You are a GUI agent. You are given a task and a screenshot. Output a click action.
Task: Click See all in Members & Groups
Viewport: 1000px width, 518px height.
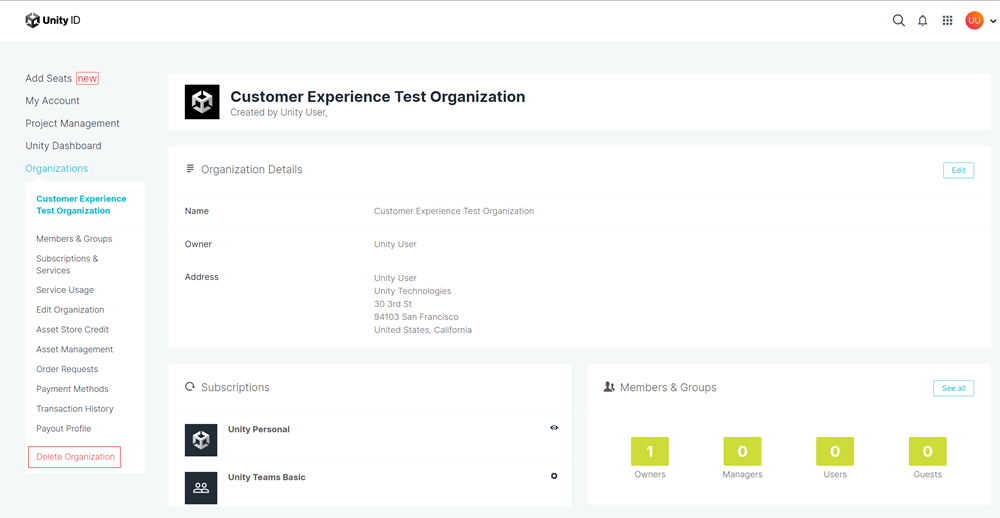(x=953, y=388)
